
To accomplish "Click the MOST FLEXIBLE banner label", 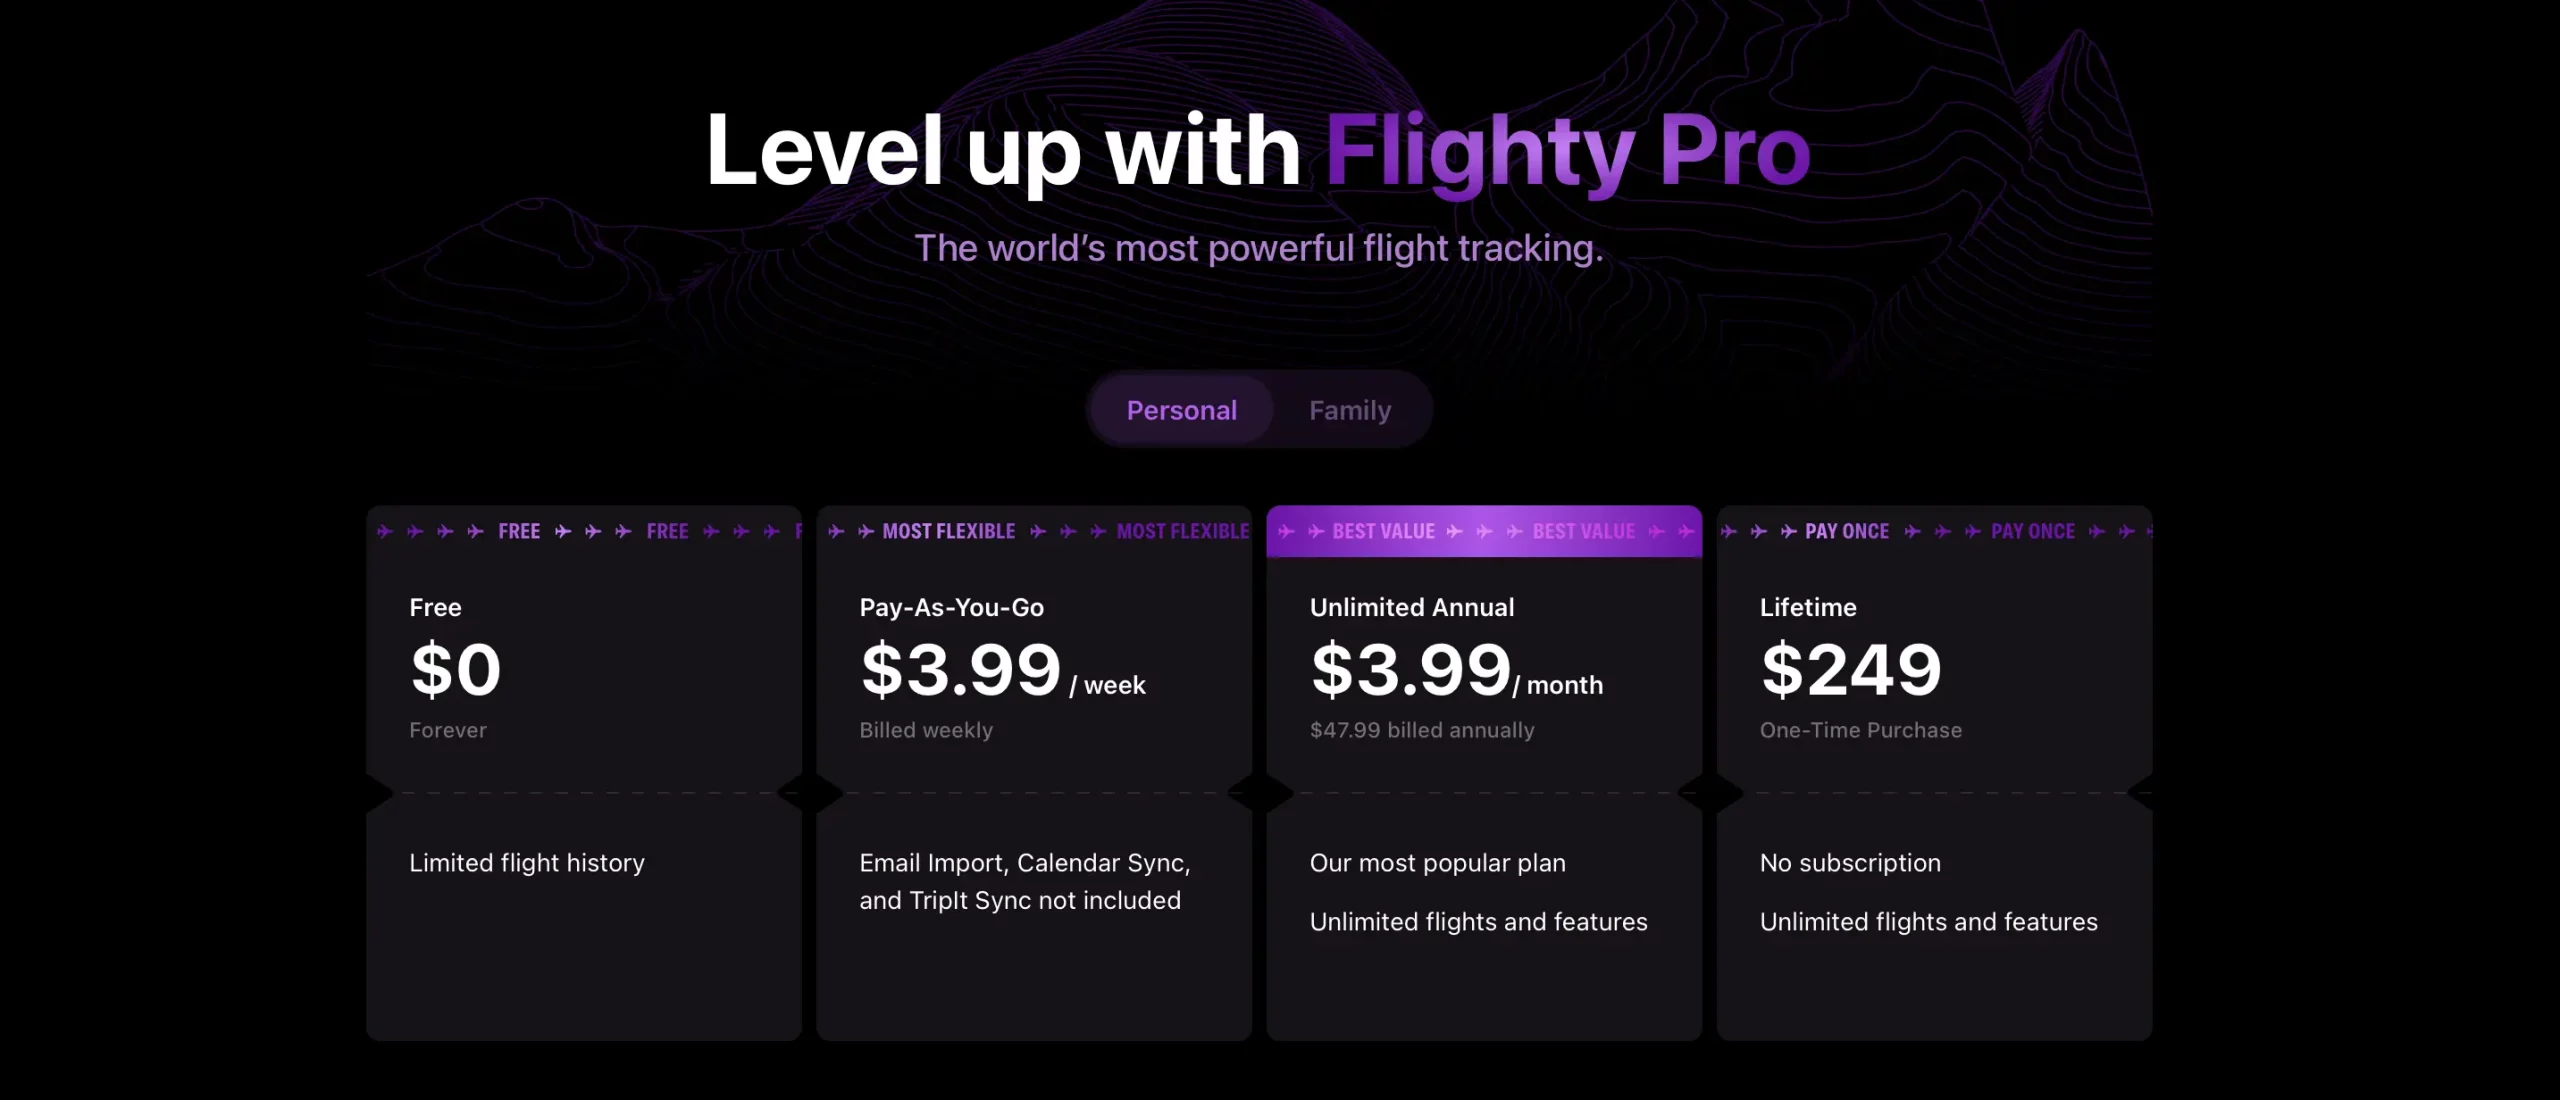I will [948, 531].
